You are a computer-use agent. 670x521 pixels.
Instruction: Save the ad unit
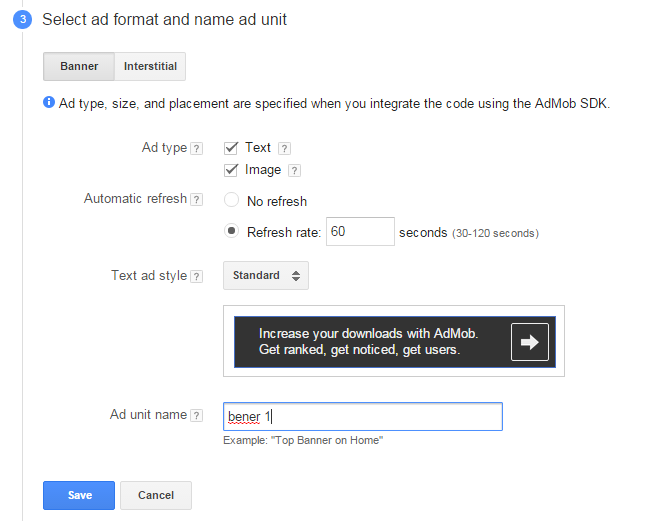79,495
